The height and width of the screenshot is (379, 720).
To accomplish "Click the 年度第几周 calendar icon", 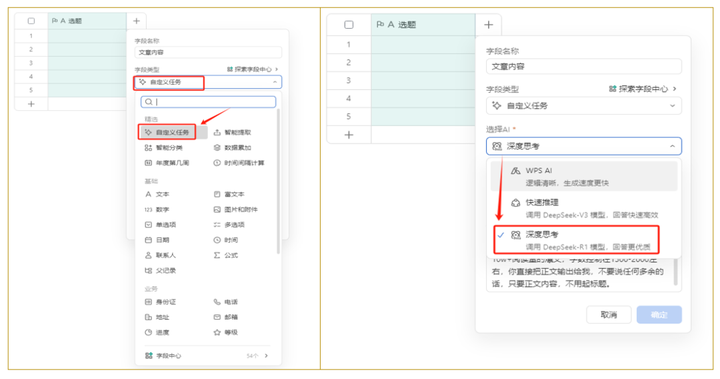I will [148, 163].
